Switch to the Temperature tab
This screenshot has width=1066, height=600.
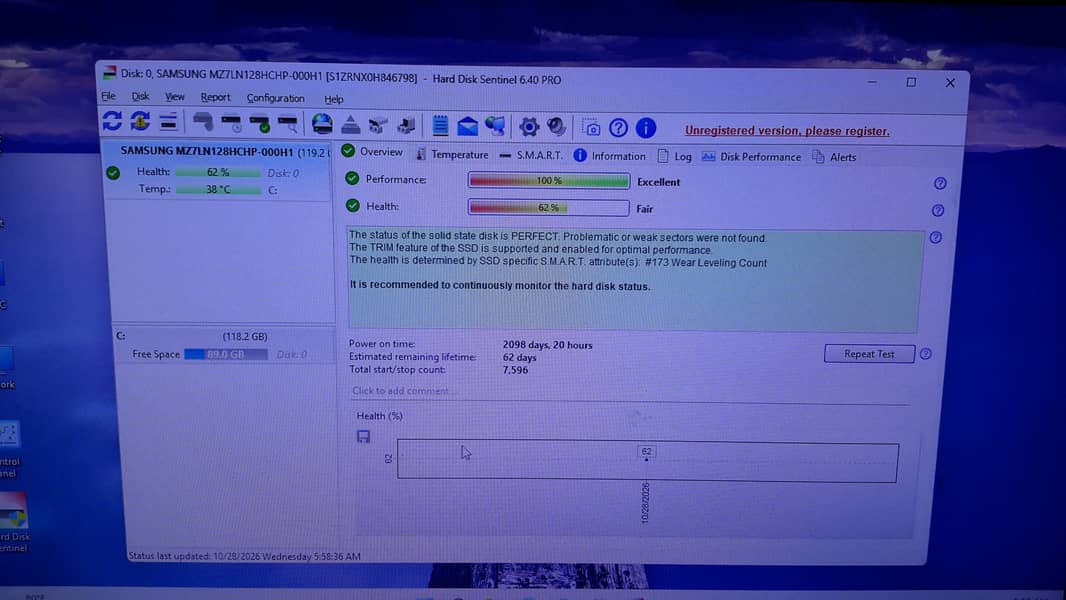(x=452, y=154)
